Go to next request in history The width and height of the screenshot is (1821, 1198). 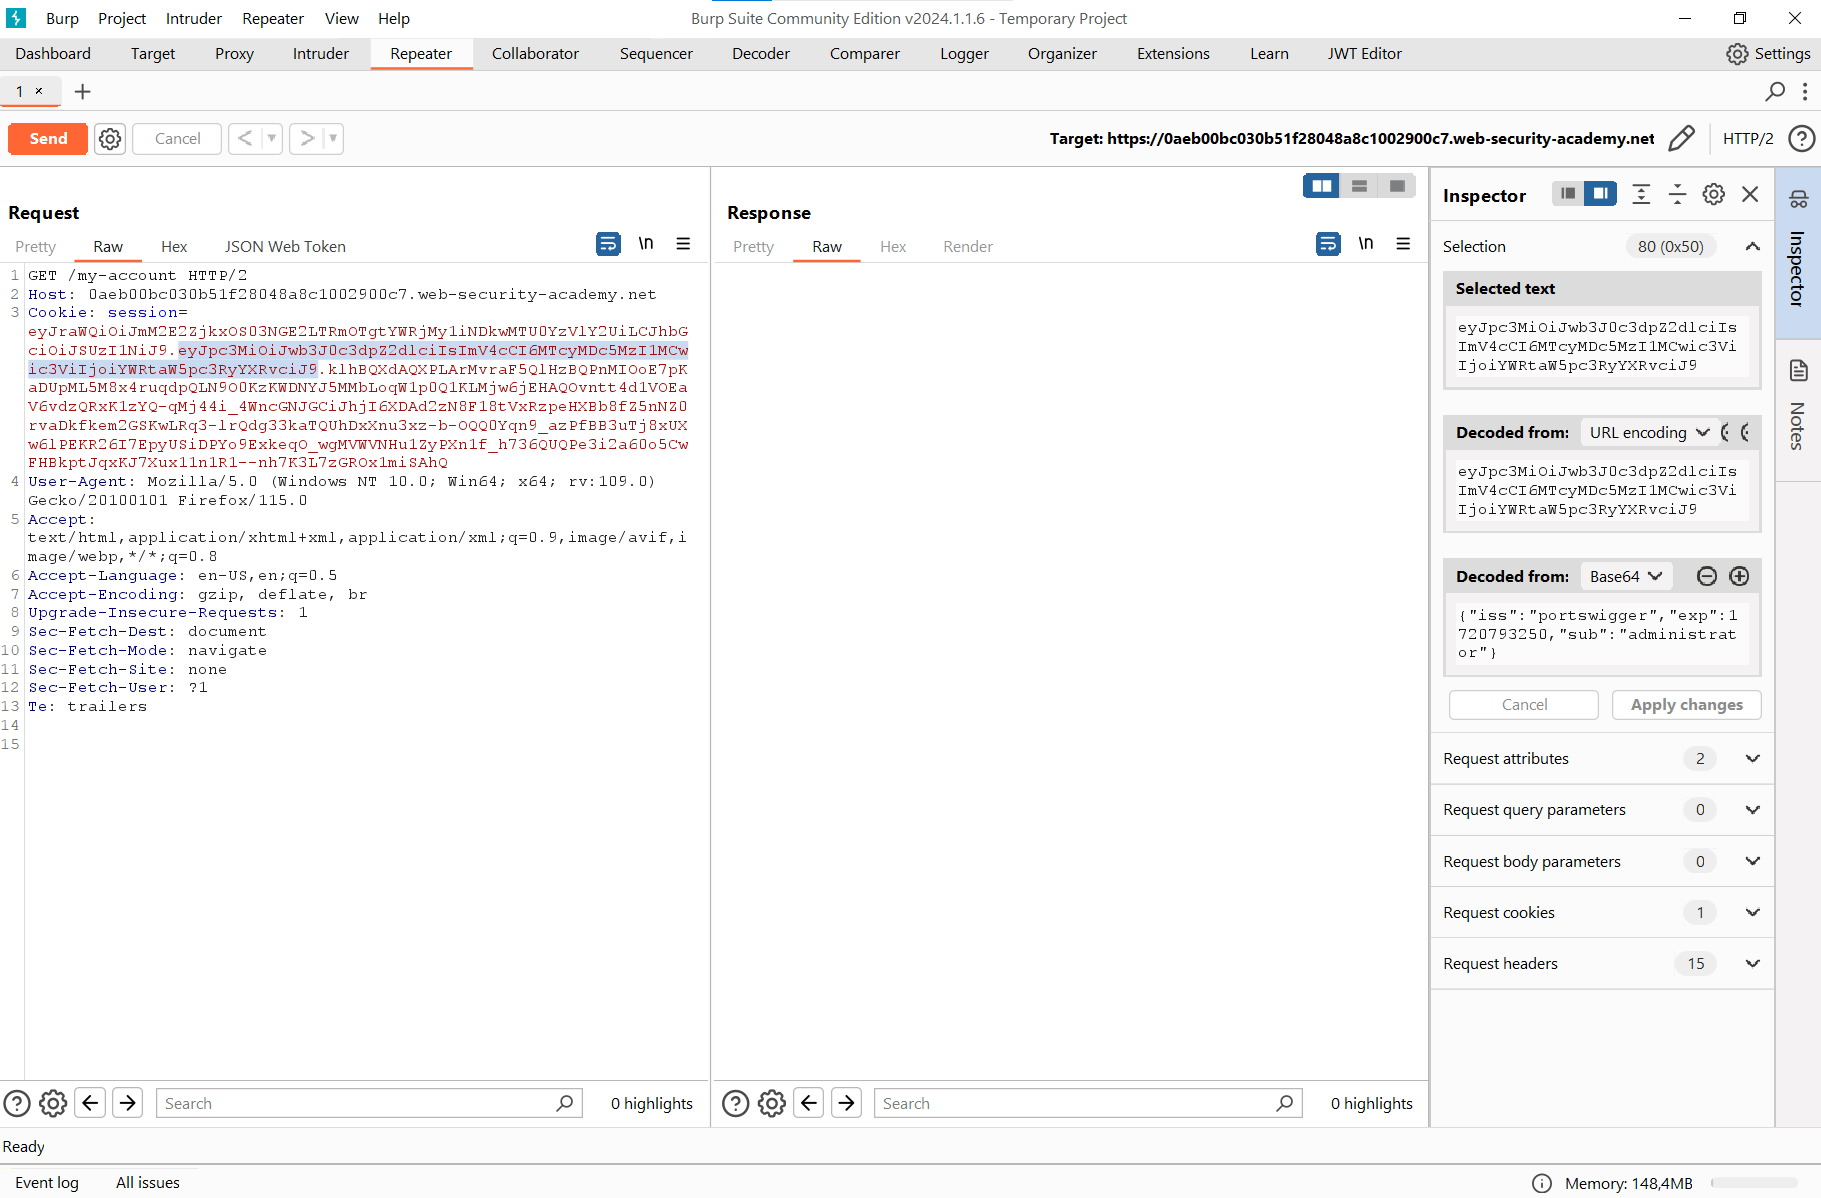(x=307, y=139)
